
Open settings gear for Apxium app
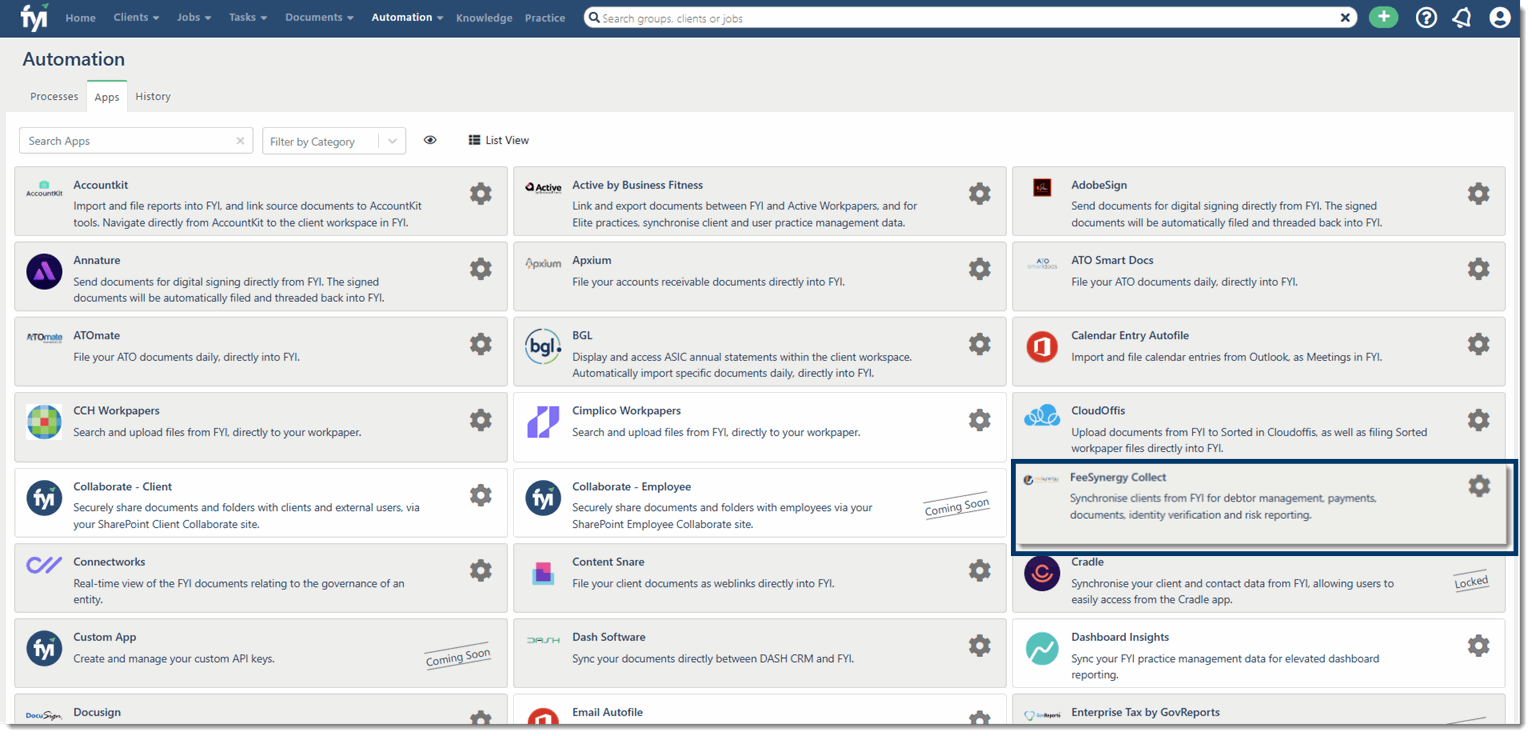click(x=980, y=269)
